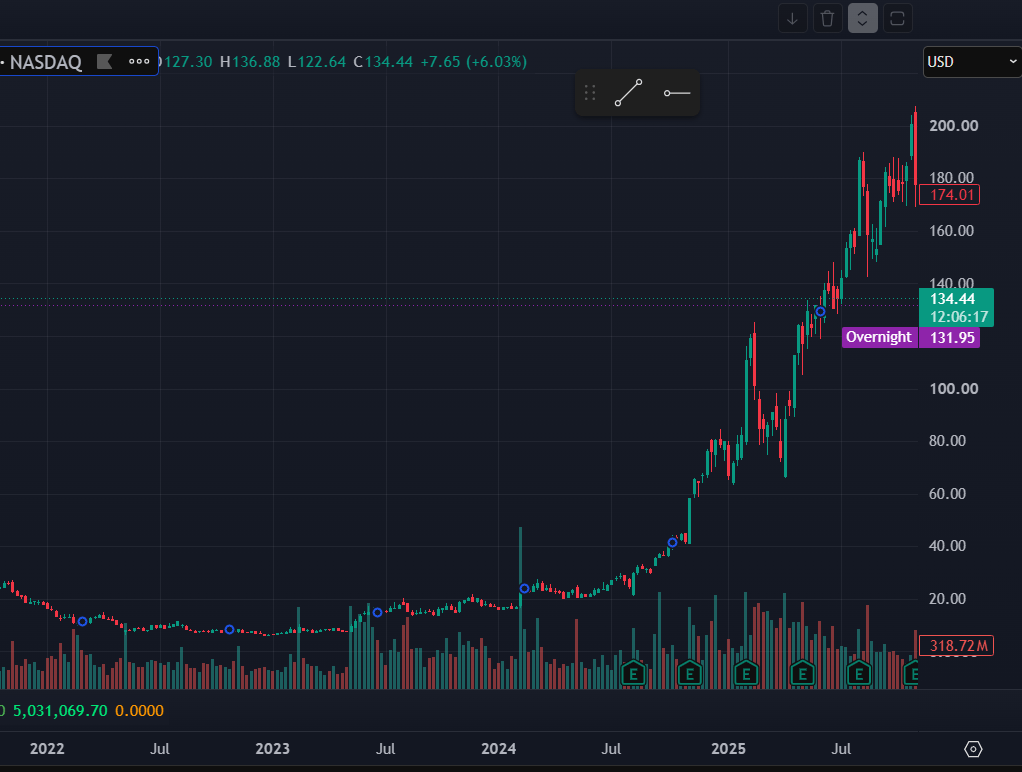Click the 318.72M volume label

(x=956, y=646)
